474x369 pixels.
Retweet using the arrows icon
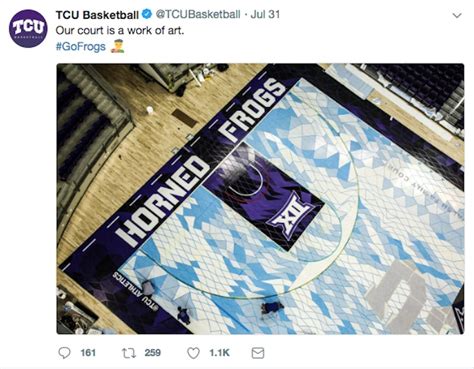[x=129, y=353]
